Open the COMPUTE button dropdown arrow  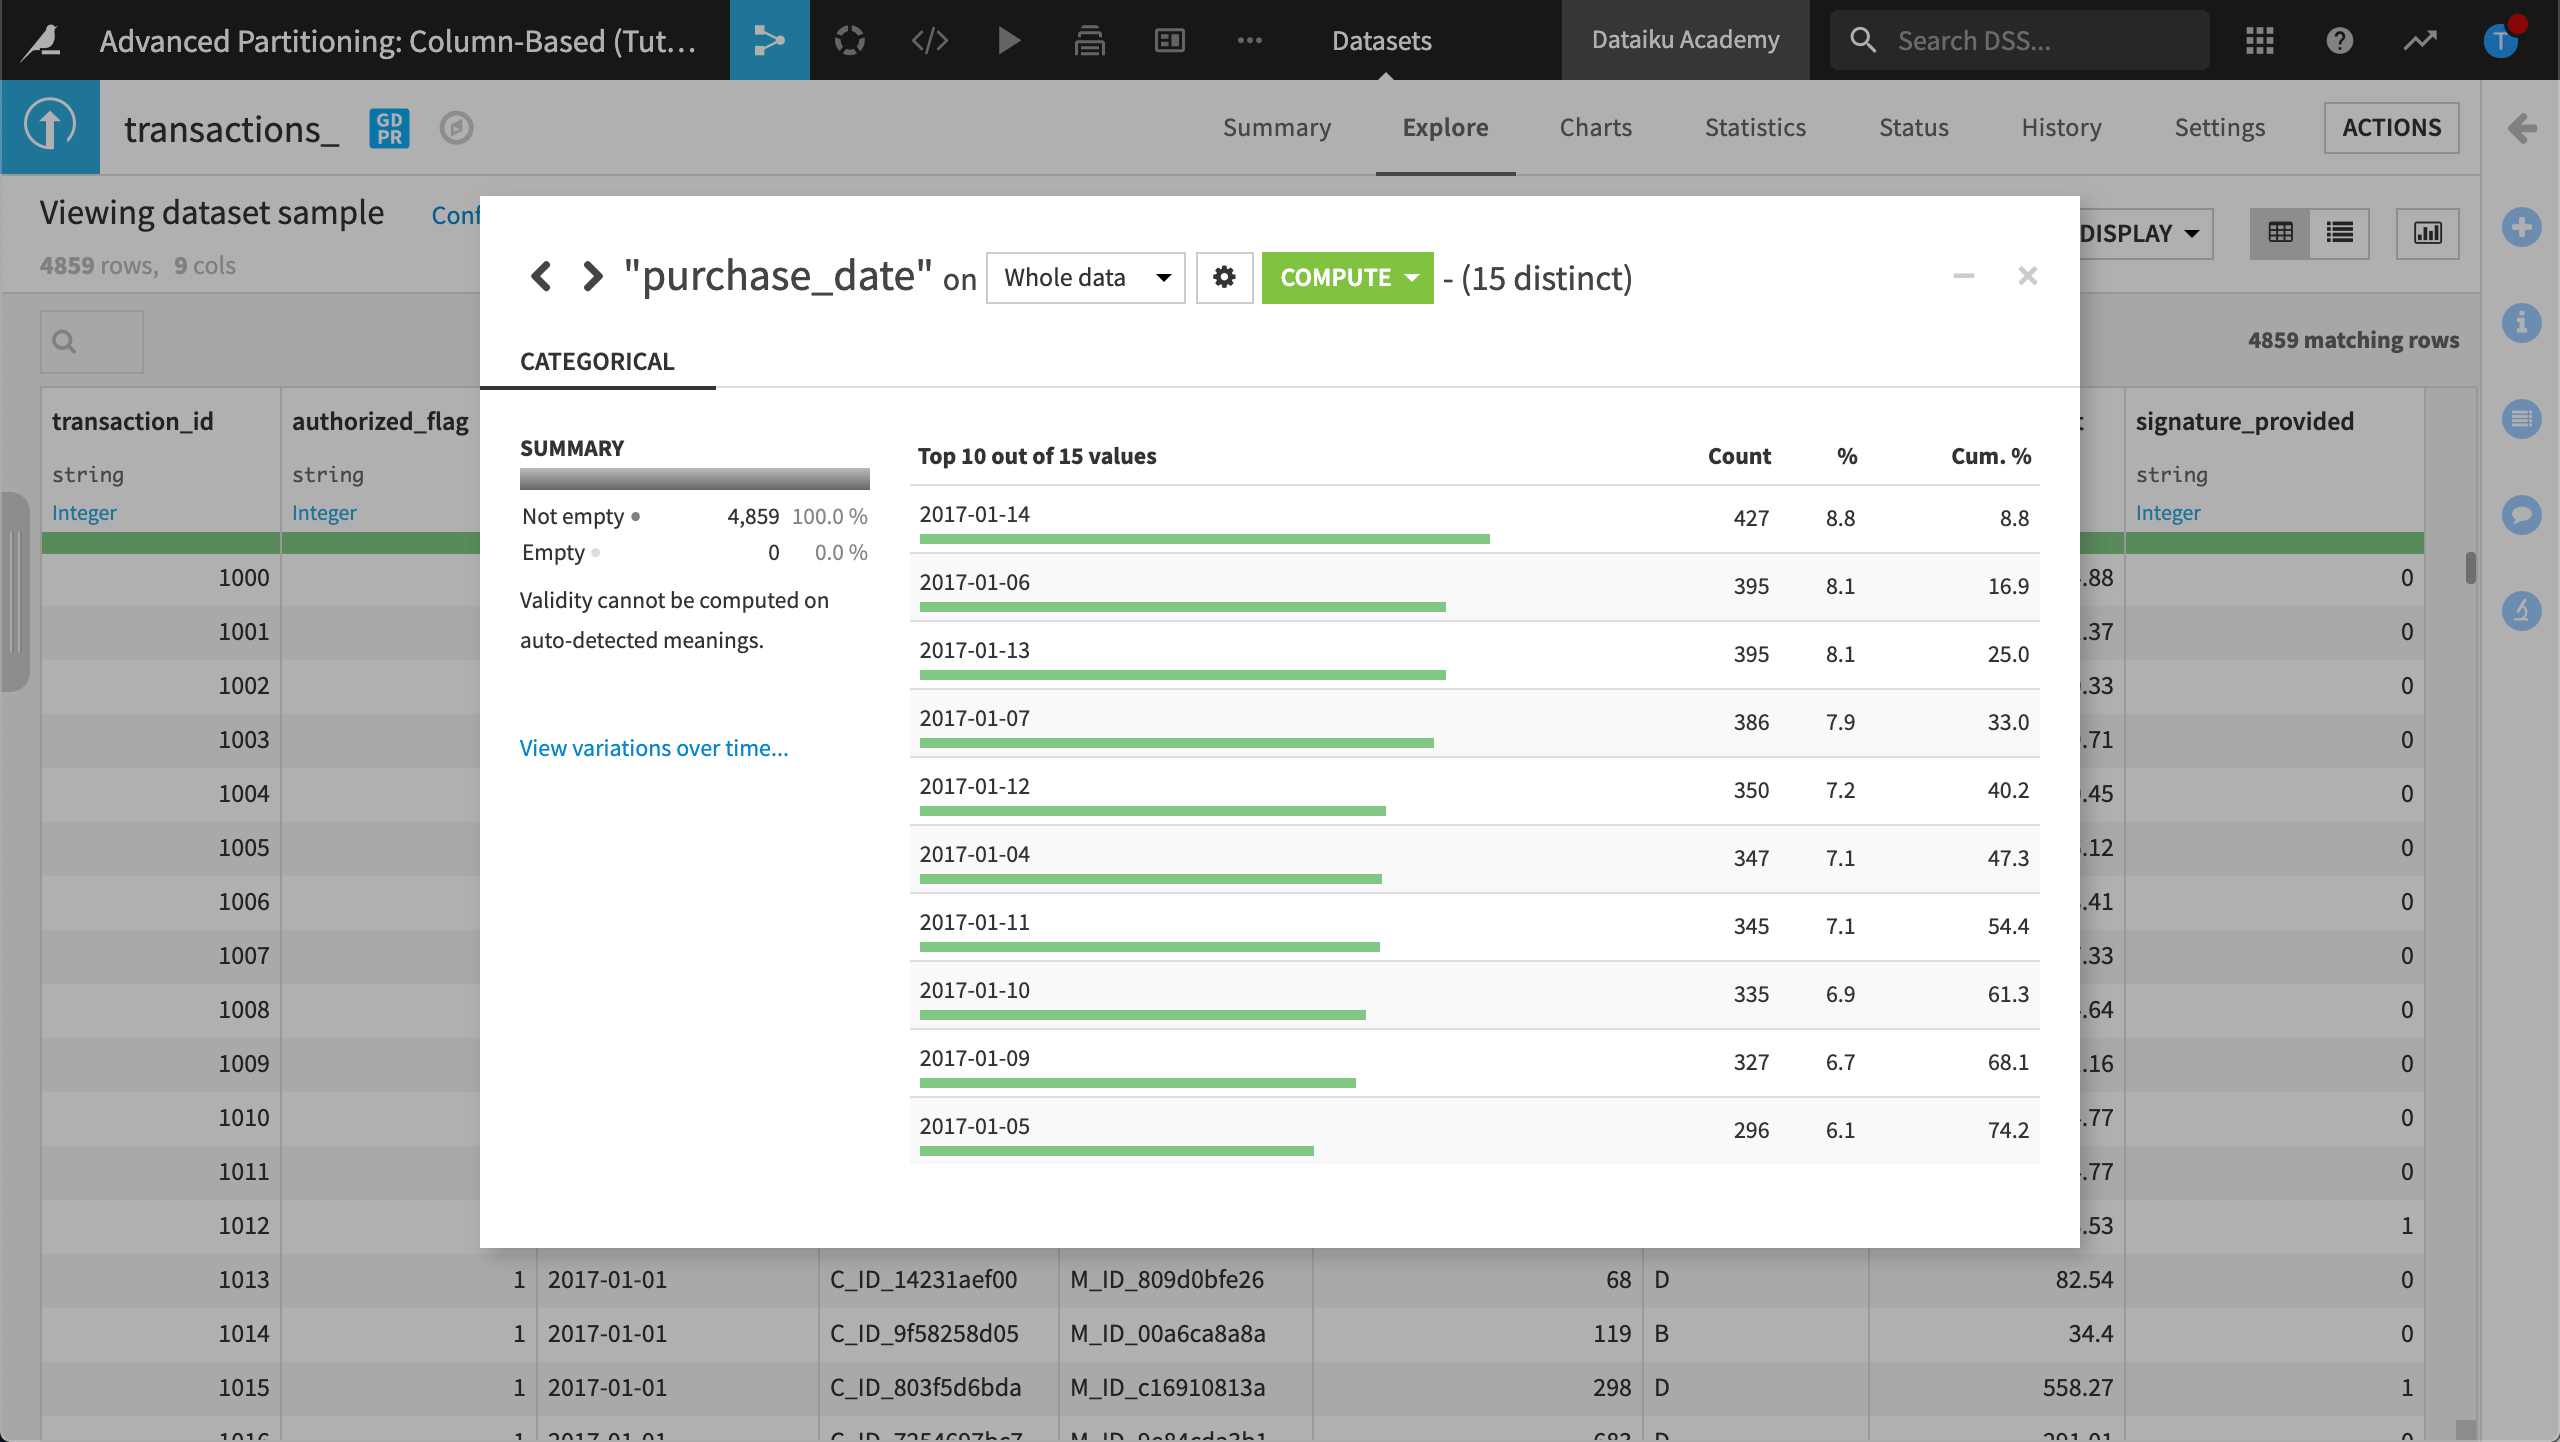click(x=1412, y=277)
